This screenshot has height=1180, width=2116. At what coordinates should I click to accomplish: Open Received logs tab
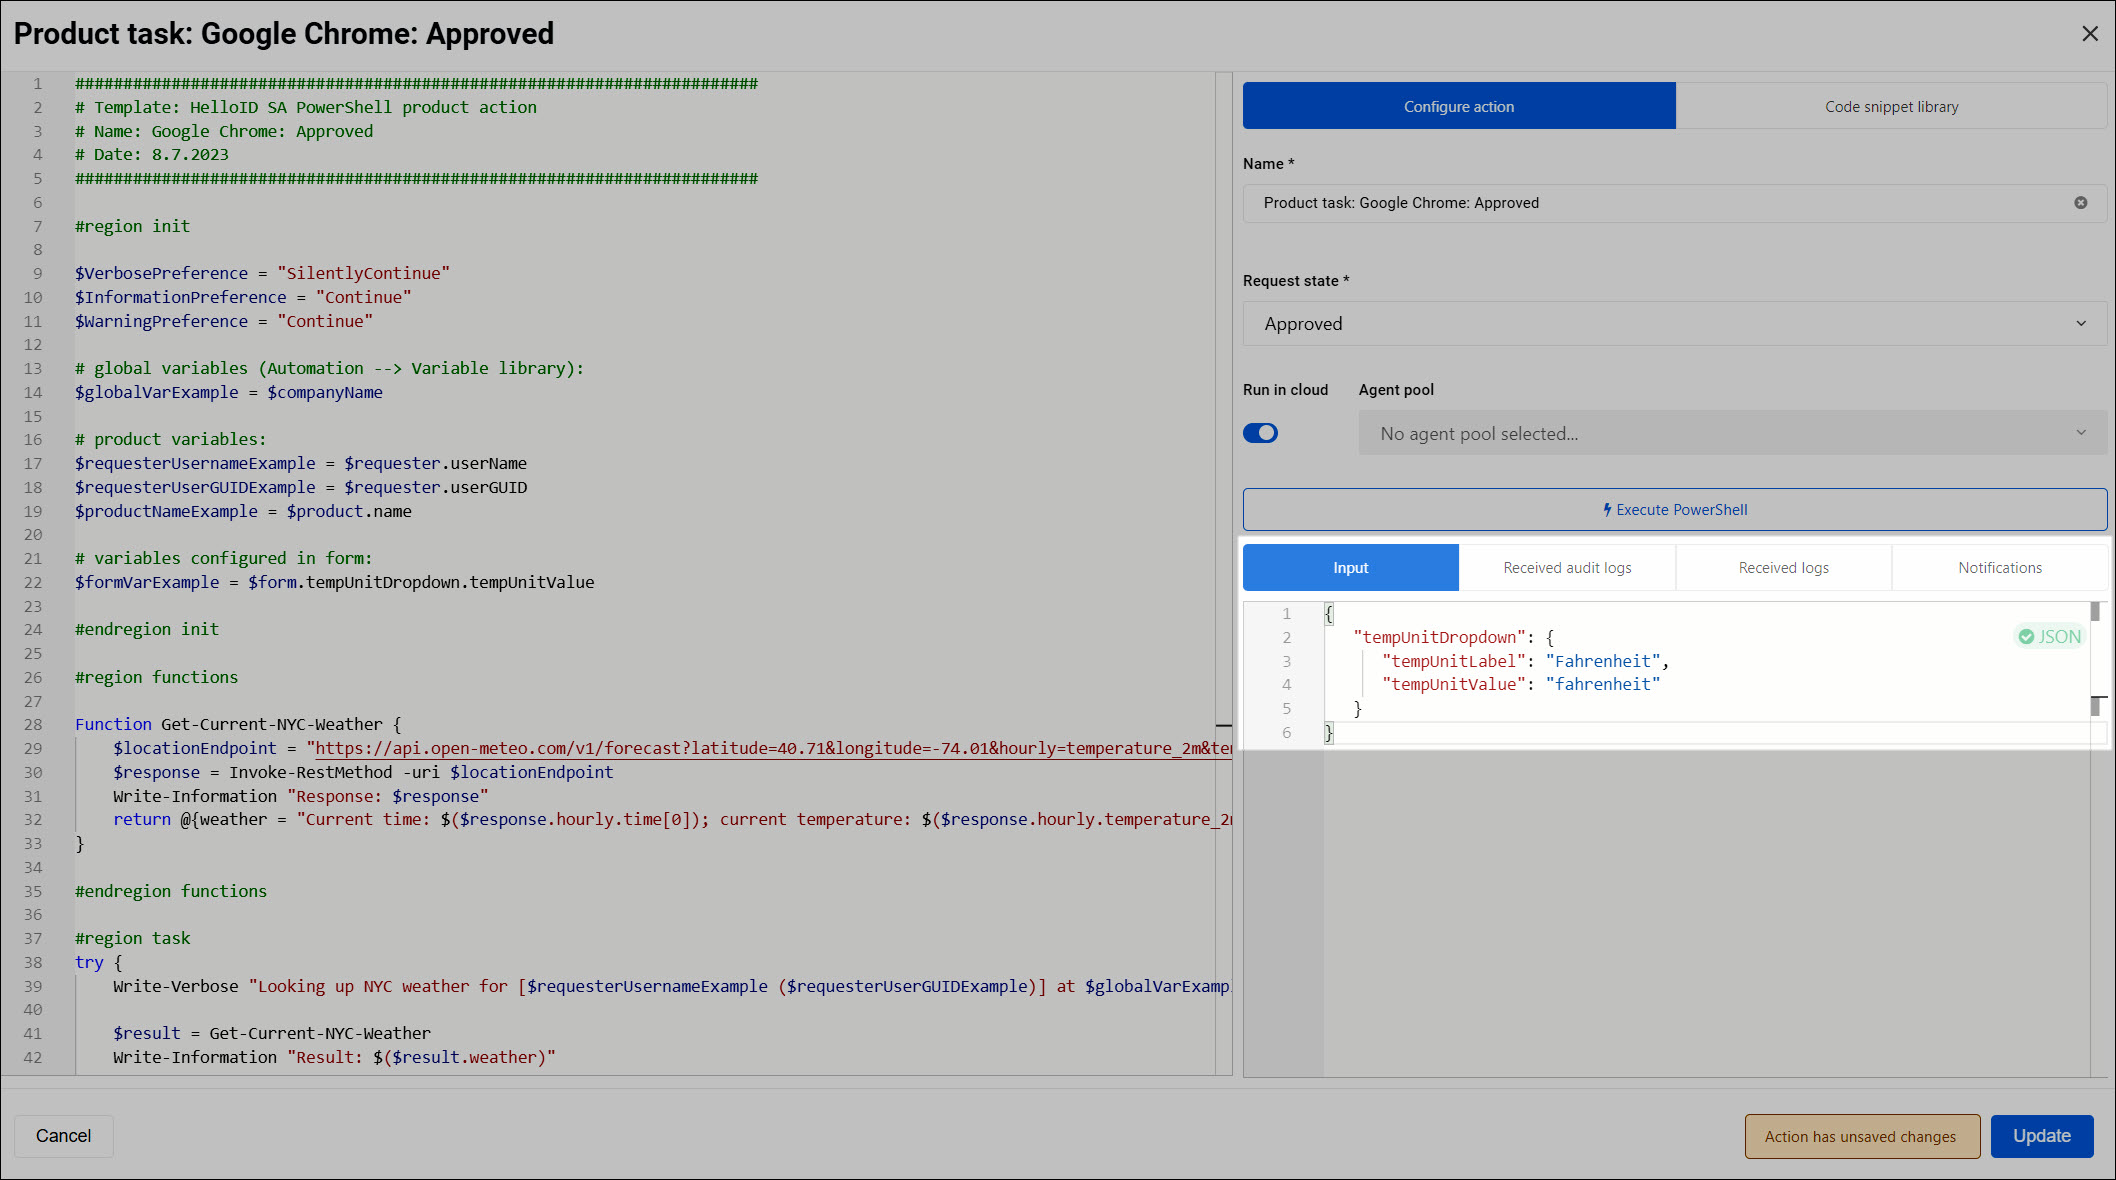1783,568
